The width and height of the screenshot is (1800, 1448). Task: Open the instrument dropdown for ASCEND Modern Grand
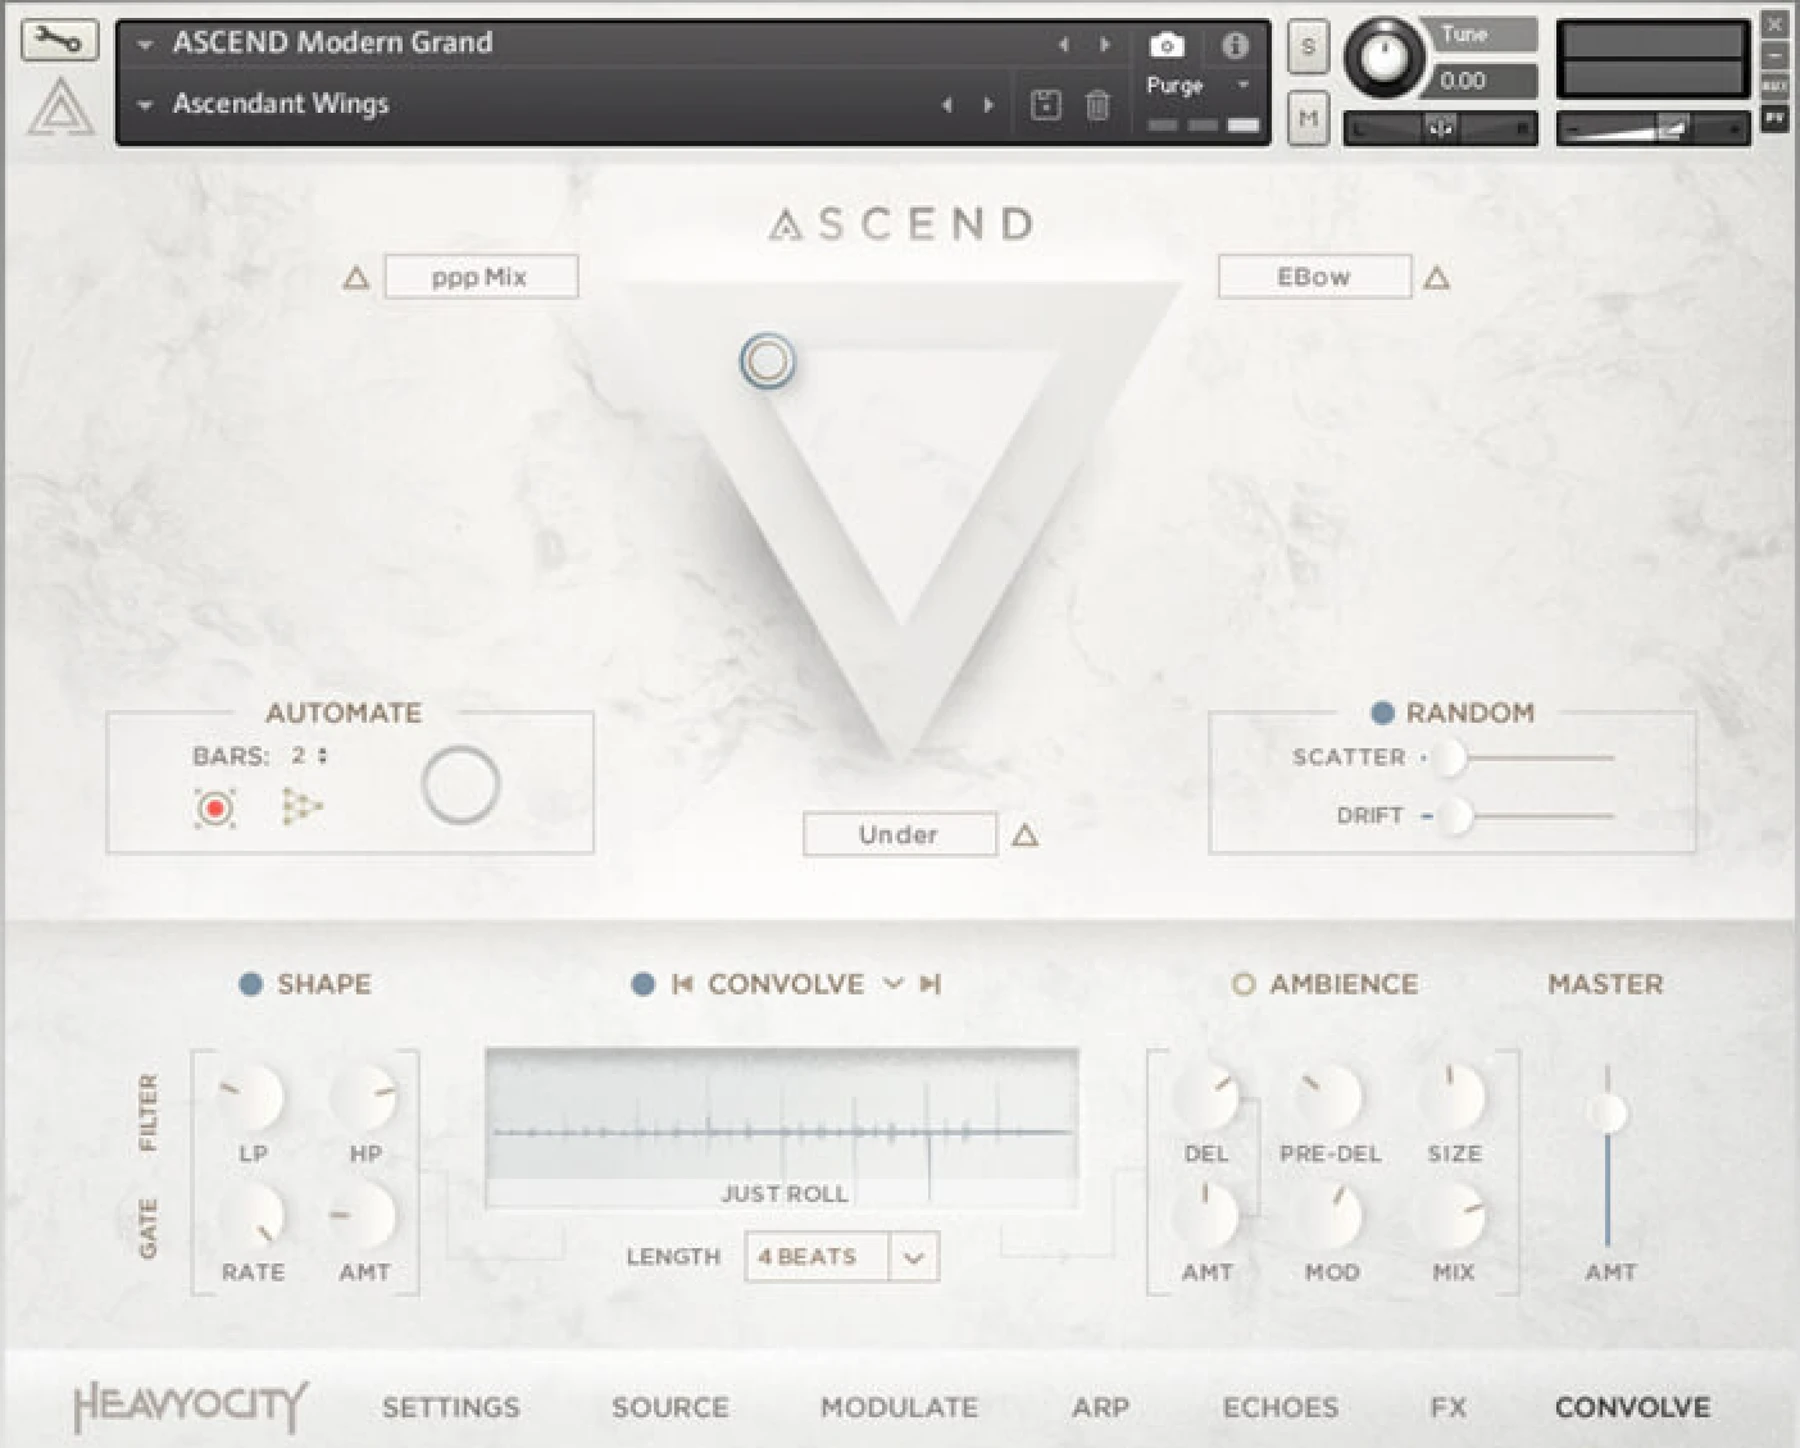145,45
